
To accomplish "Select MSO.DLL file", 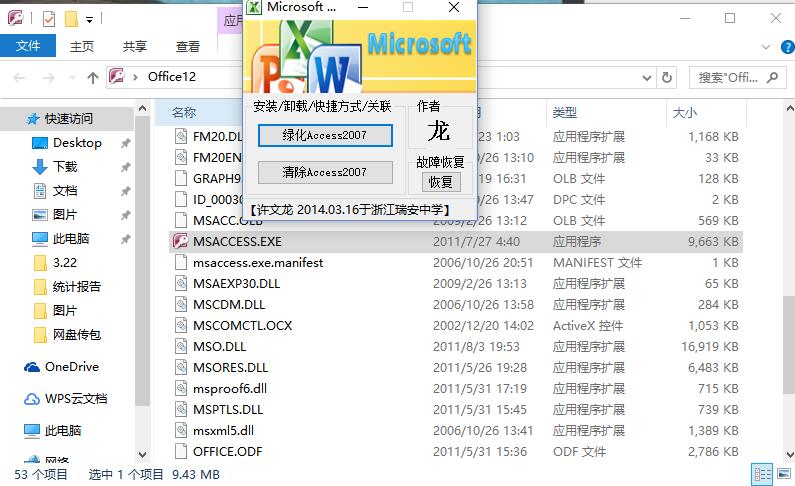I will point(220,347).
